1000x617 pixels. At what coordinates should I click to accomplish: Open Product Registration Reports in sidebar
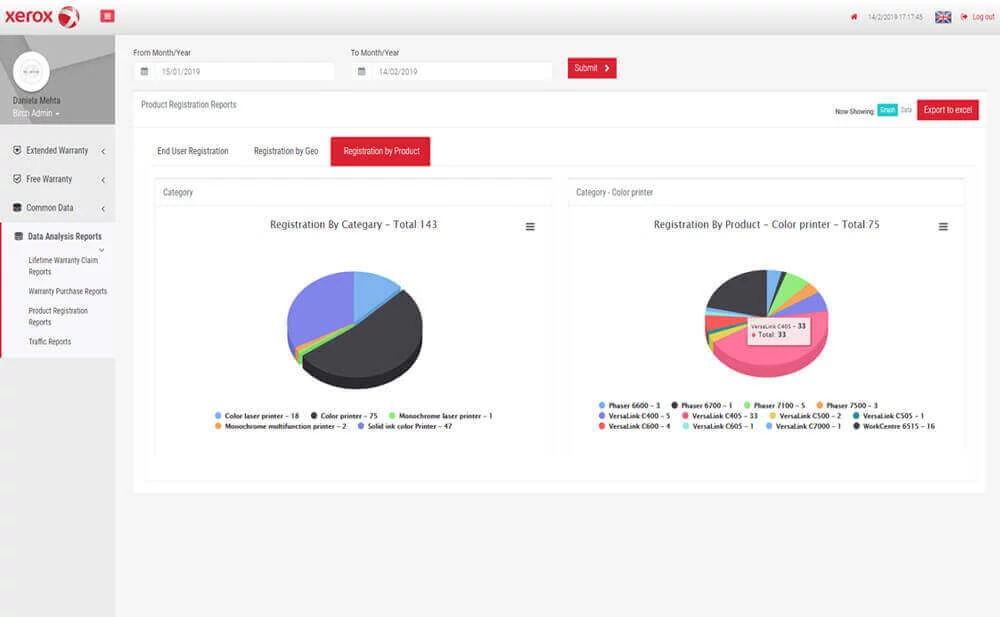[x=58, y=316]
